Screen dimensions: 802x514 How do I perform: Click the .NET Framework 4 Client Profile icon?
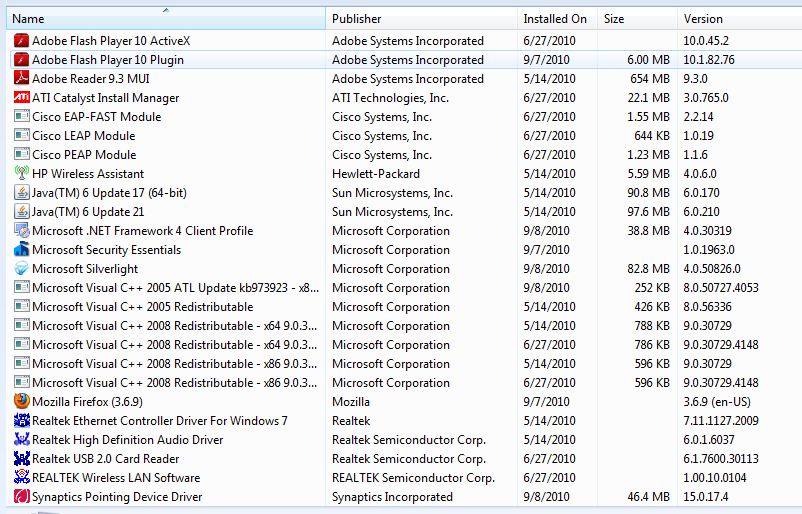click(21, 230)
